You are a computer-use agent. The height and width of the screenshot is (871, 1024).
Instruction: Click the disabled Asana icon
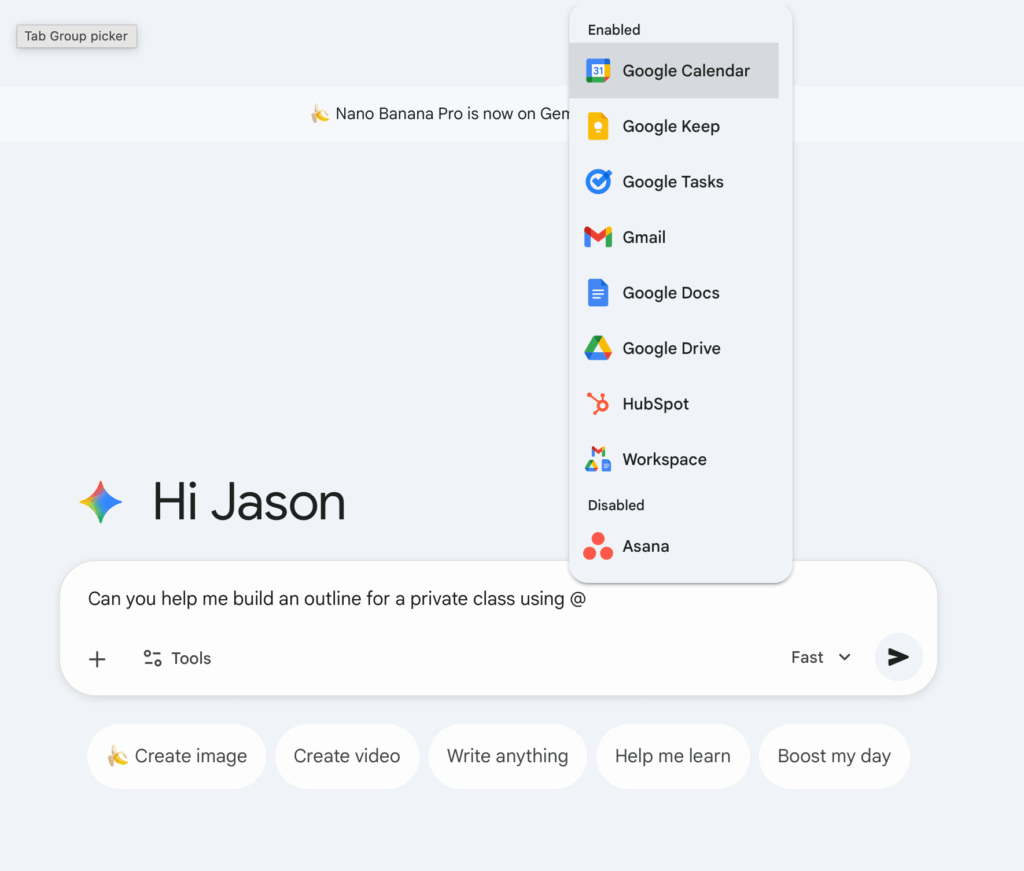point(598,546)
